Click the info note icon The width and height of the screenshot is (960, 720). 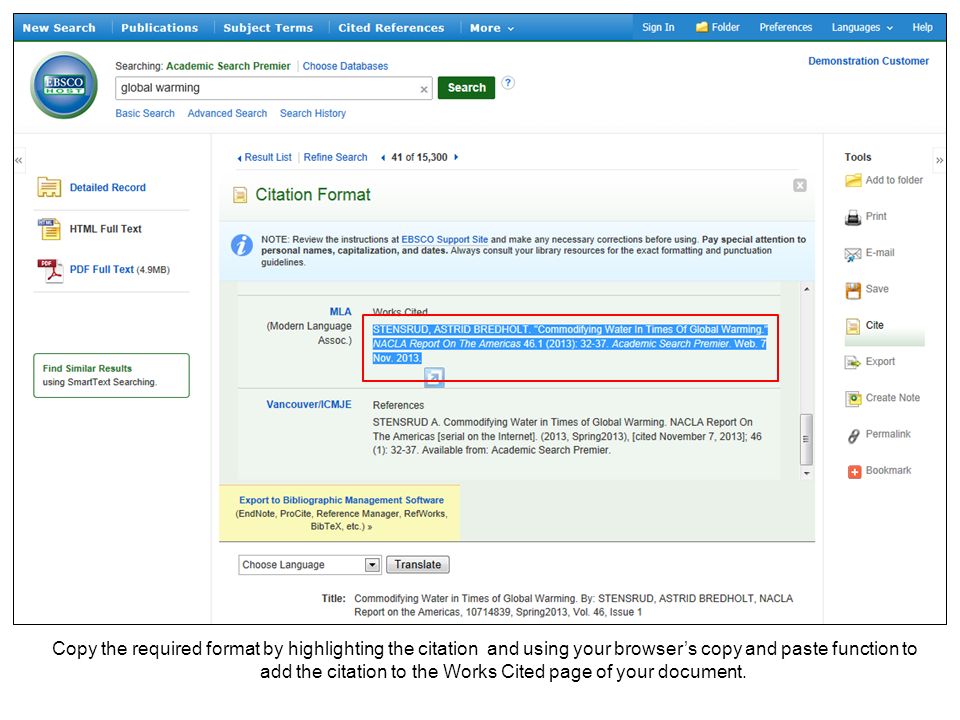click(x=242, y=245)
